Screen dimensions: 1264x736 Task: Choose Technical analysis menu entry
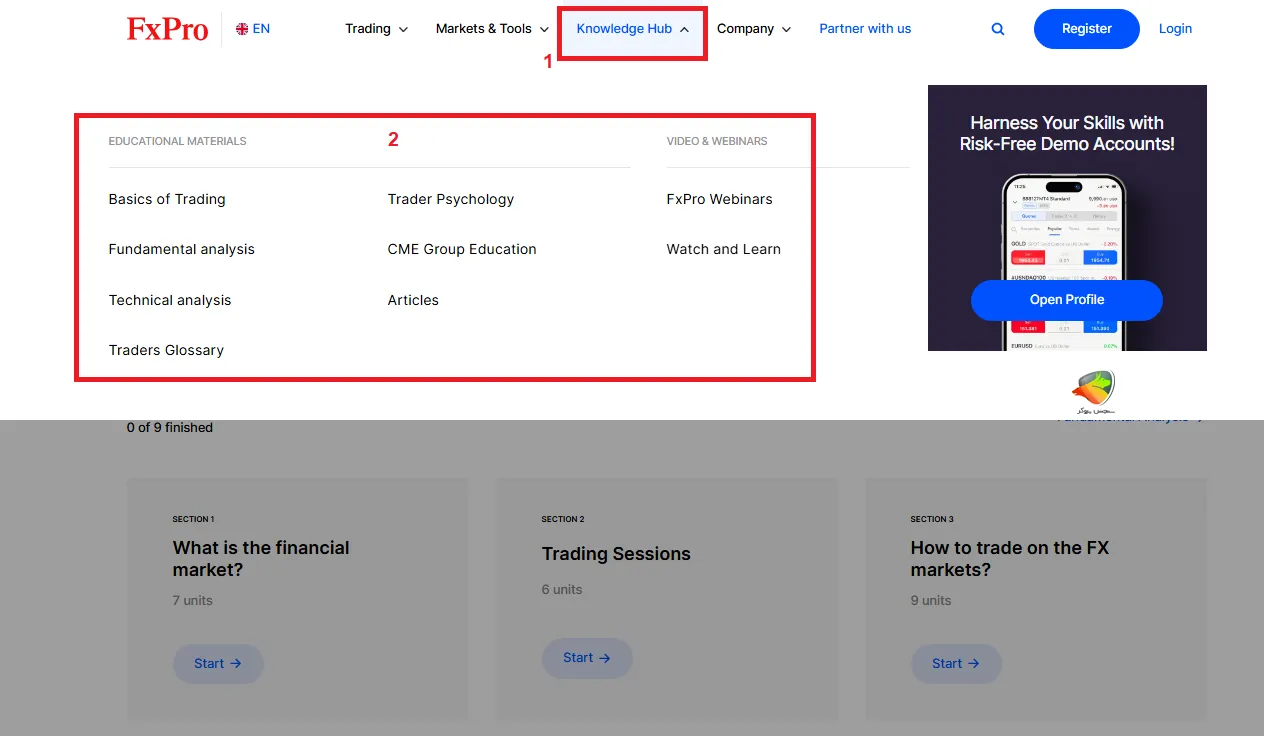(x=170, y=300)
